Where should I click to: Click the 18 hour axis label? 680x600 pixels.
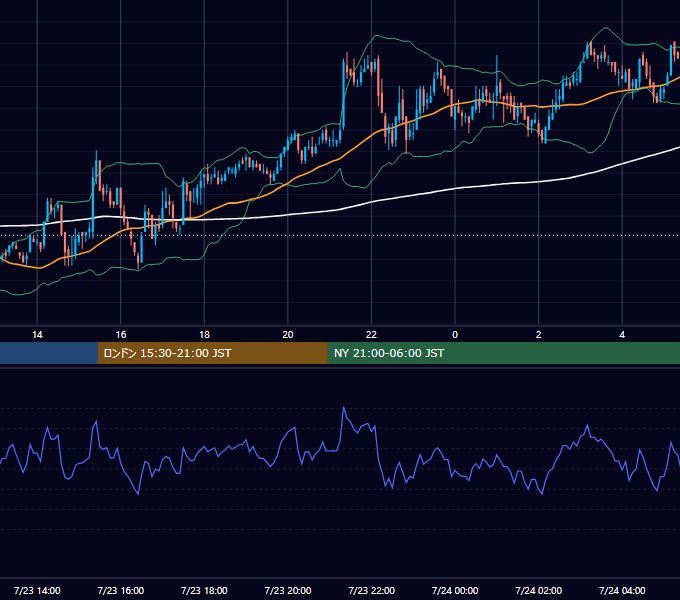pyautogui.click(x=204, y=335)
